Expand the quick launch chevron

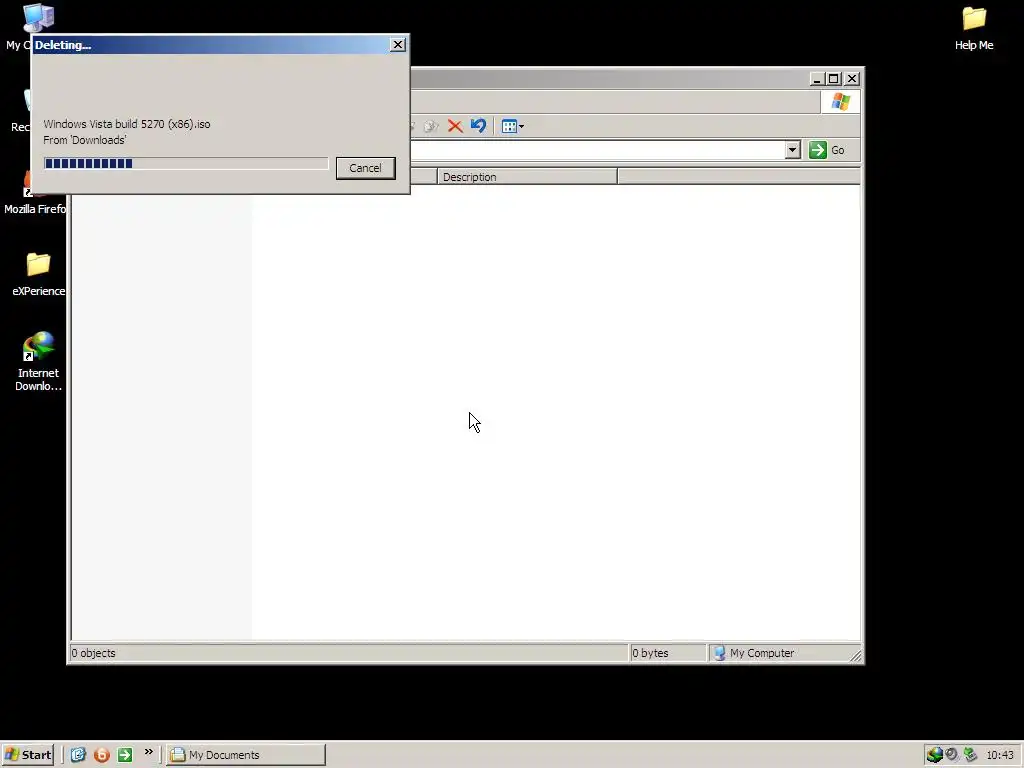coord(148,752)
